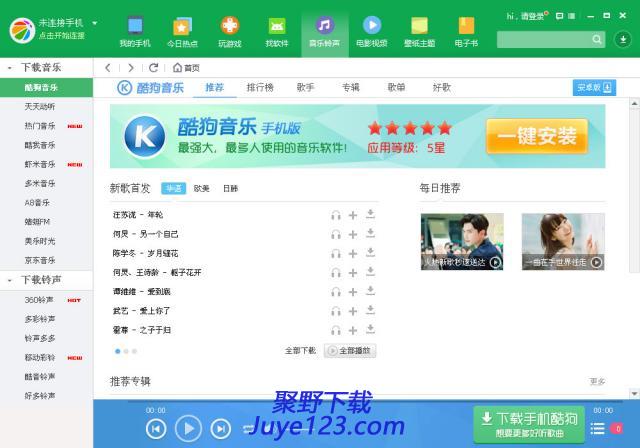
Task: Click the search magnifier icon
Action: pos(597,40)
